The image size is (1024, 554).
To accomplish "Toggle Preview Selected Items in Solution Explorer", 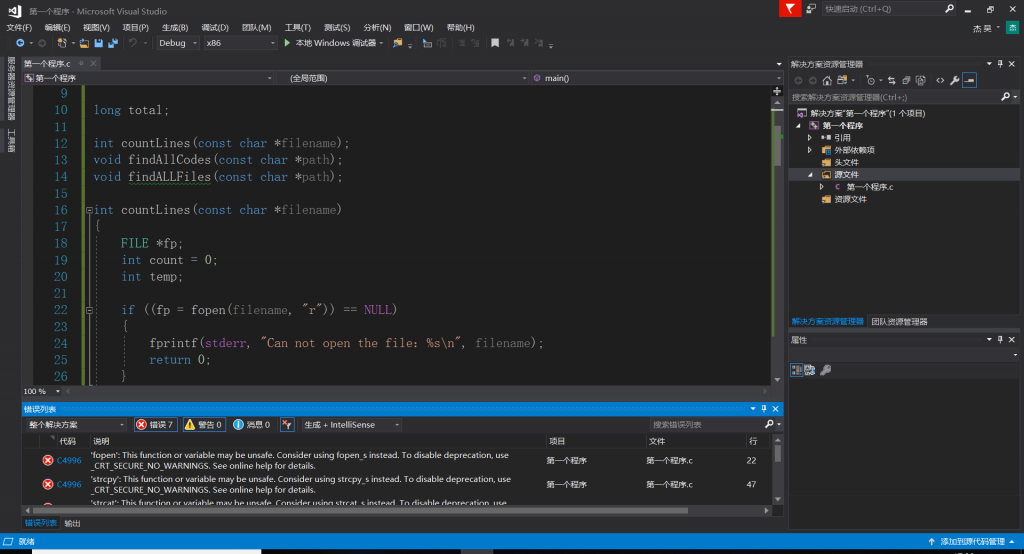I will click(x=970, y=80).
